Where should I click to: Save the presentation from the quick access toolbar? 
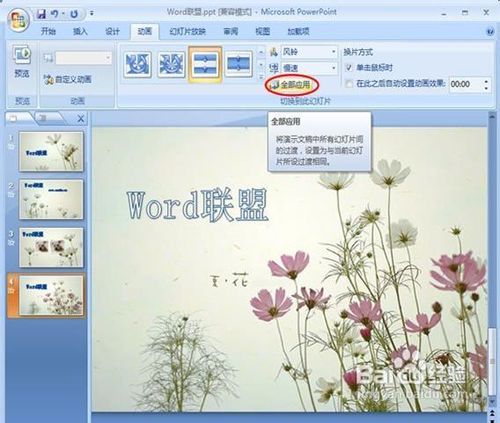[x=42, y=14]
